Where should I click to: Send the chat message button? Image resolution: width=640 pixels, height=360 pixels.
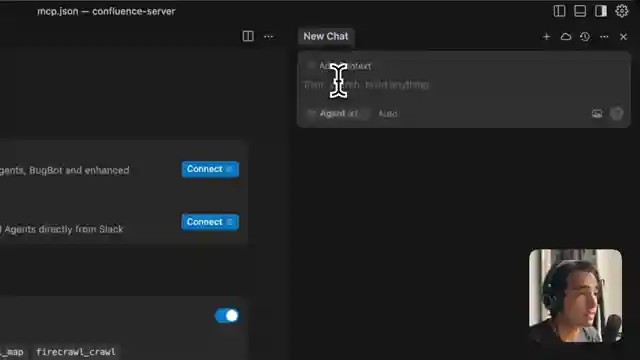coord(617,113)
